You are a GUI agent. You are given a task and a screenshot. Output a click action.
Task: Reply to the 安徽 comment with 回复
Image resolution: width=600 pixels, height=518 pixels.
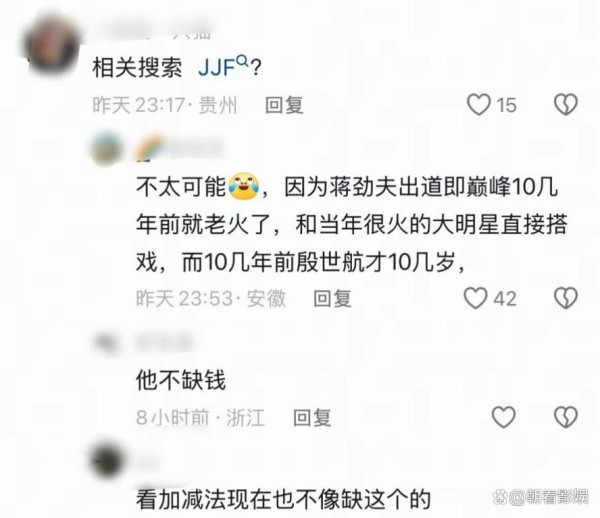pyautogui.click(x=332, y=298)
